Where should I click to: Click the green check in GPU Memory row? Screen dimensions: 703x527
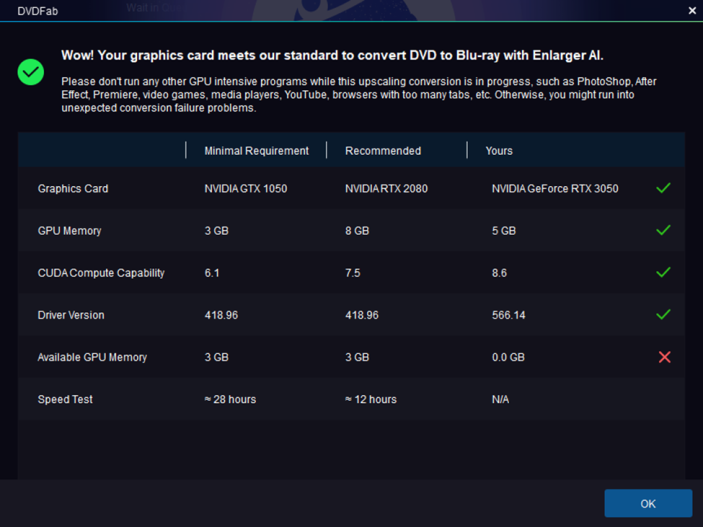(663, 230)
